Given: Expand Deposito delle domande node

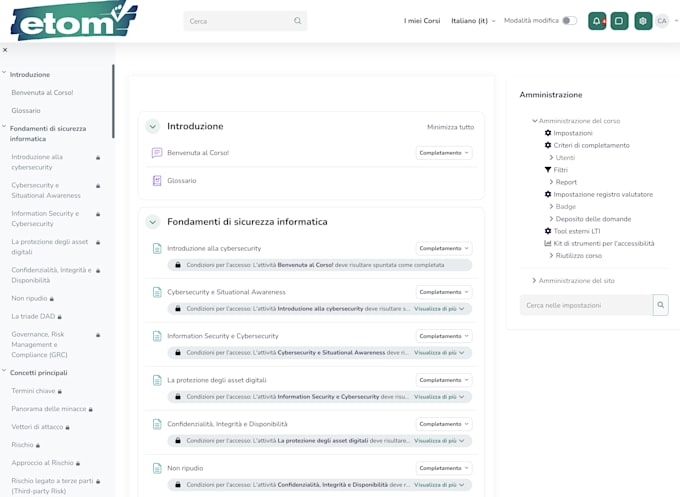Looking at the screenshot, I should pos(551,219).
